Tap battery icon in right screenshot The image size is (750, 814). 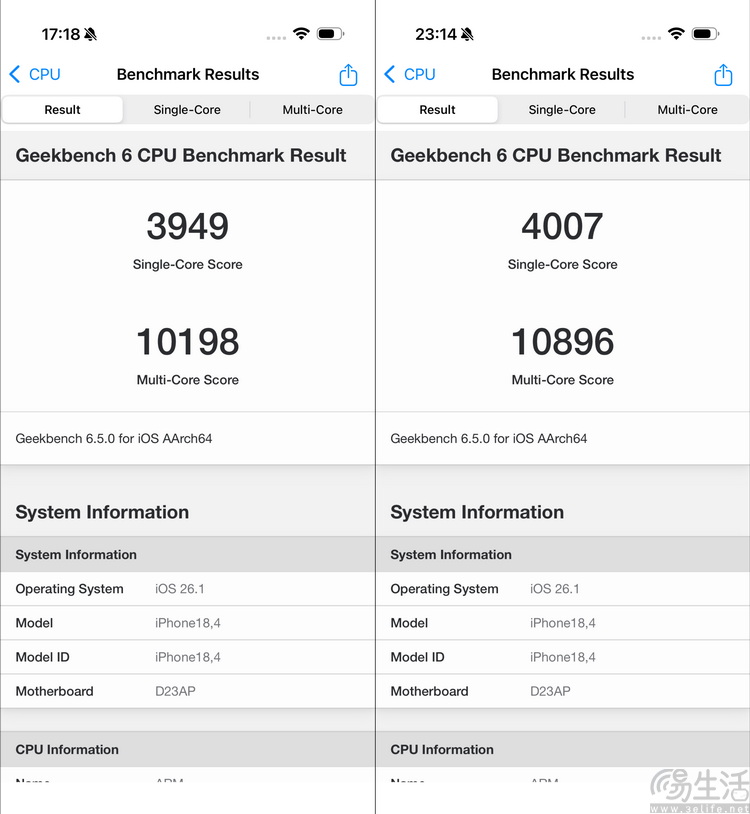[x=705, y=34]
